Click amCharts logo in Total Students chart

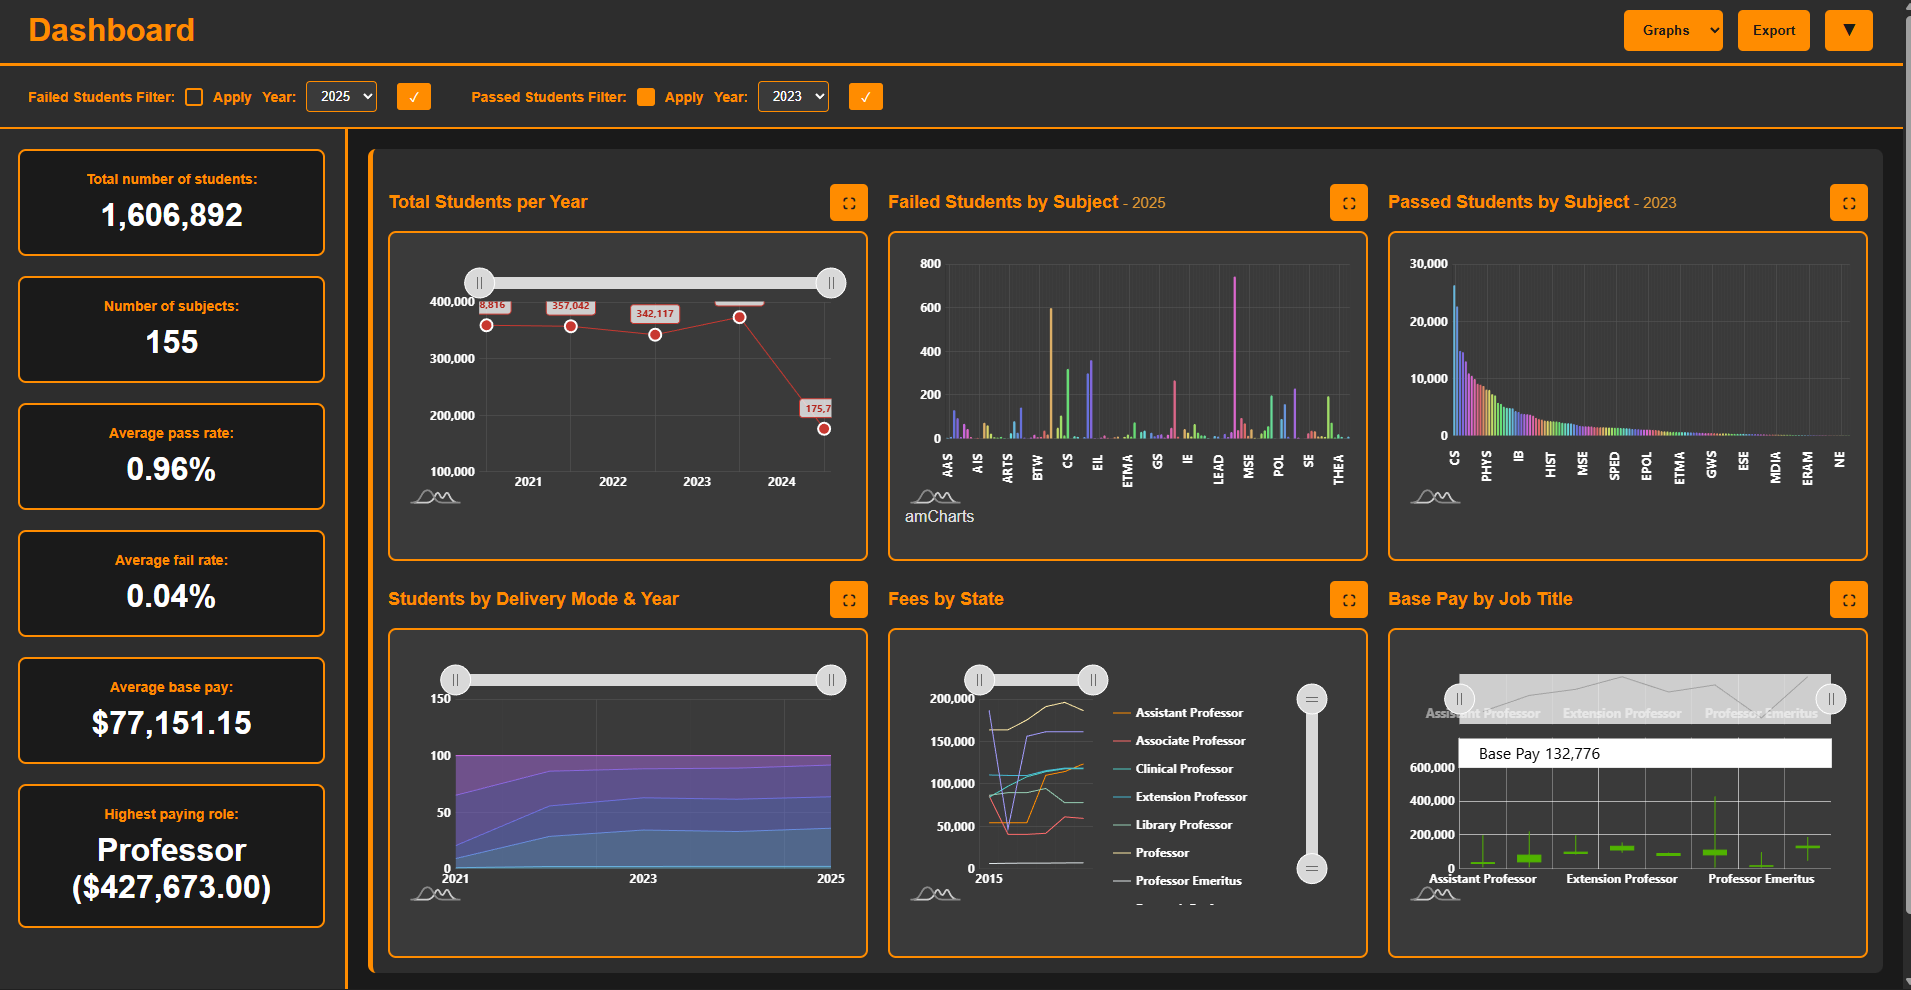[x=435, y=497]
